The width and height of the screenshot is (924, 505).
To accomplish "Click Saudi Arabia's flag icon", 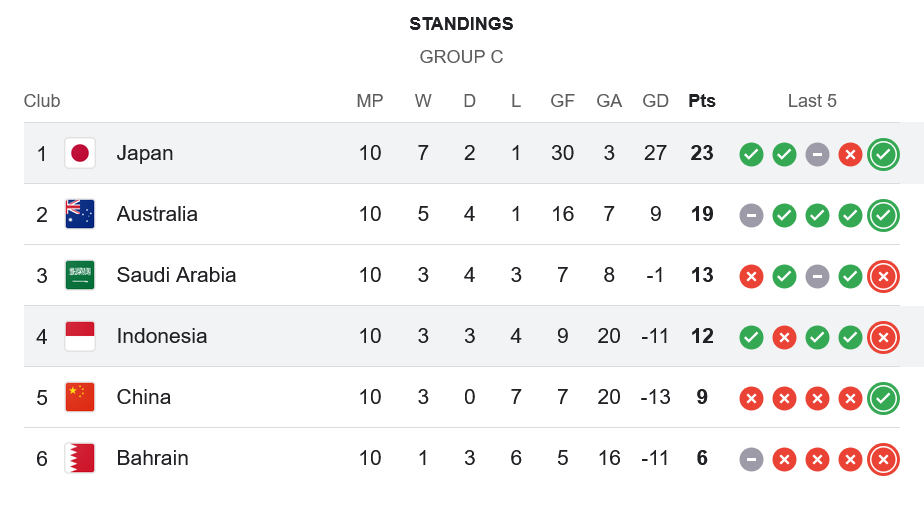I will [80, 275].
